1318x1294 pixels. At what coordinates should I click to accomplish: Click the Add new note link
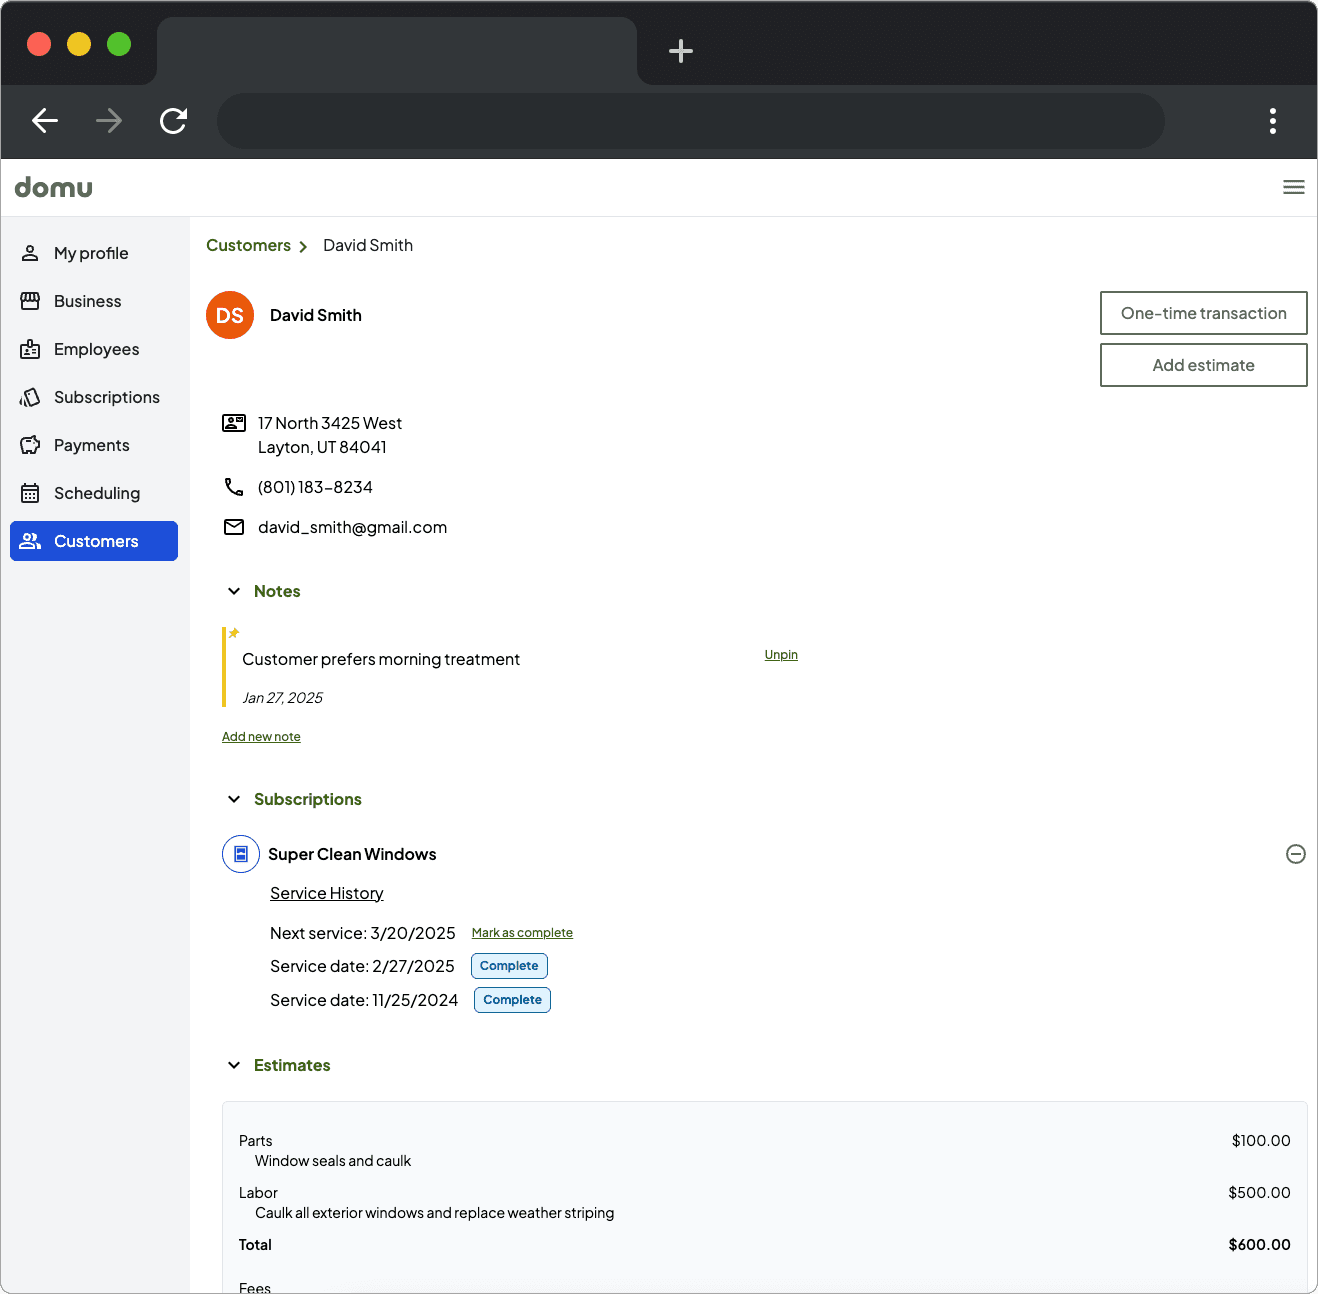[261, 737]
